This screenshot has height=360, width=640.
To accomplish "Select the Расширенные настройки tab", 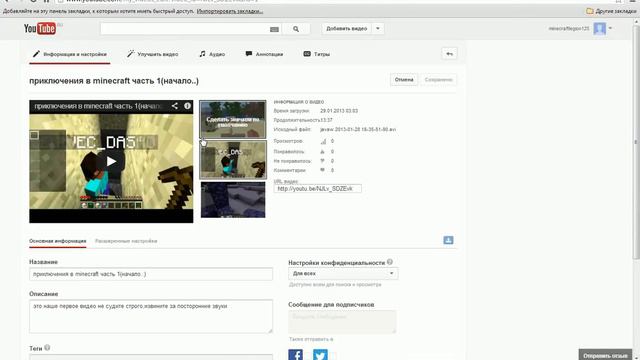I will [x=126, y=241].
